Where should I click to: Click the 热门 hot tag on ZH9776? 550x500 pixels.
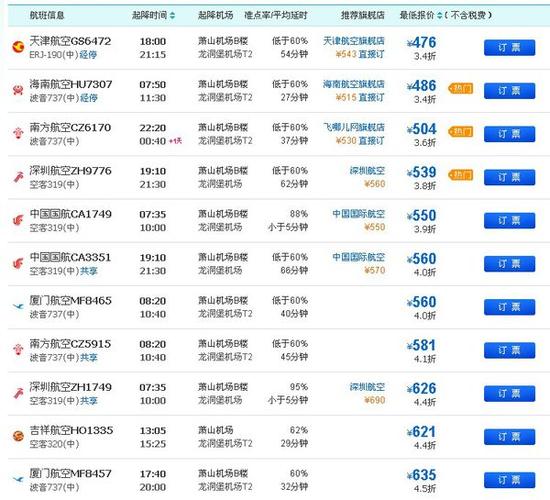pos(461,175)
